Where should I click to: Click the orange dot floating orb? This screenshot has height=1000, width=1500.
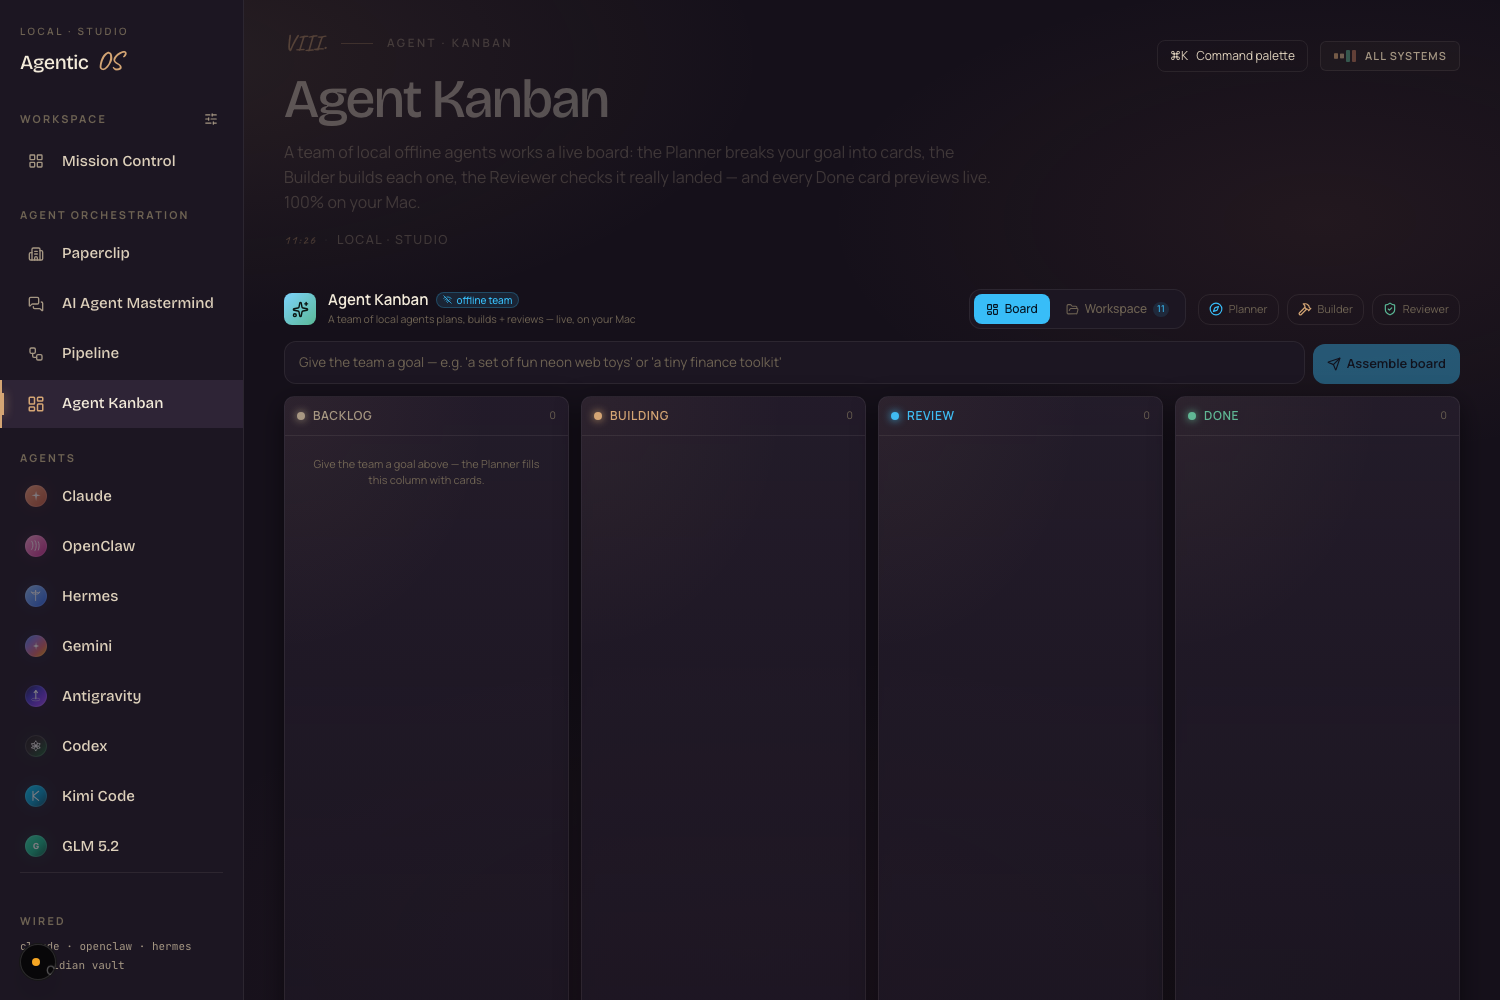coord(36,962)
